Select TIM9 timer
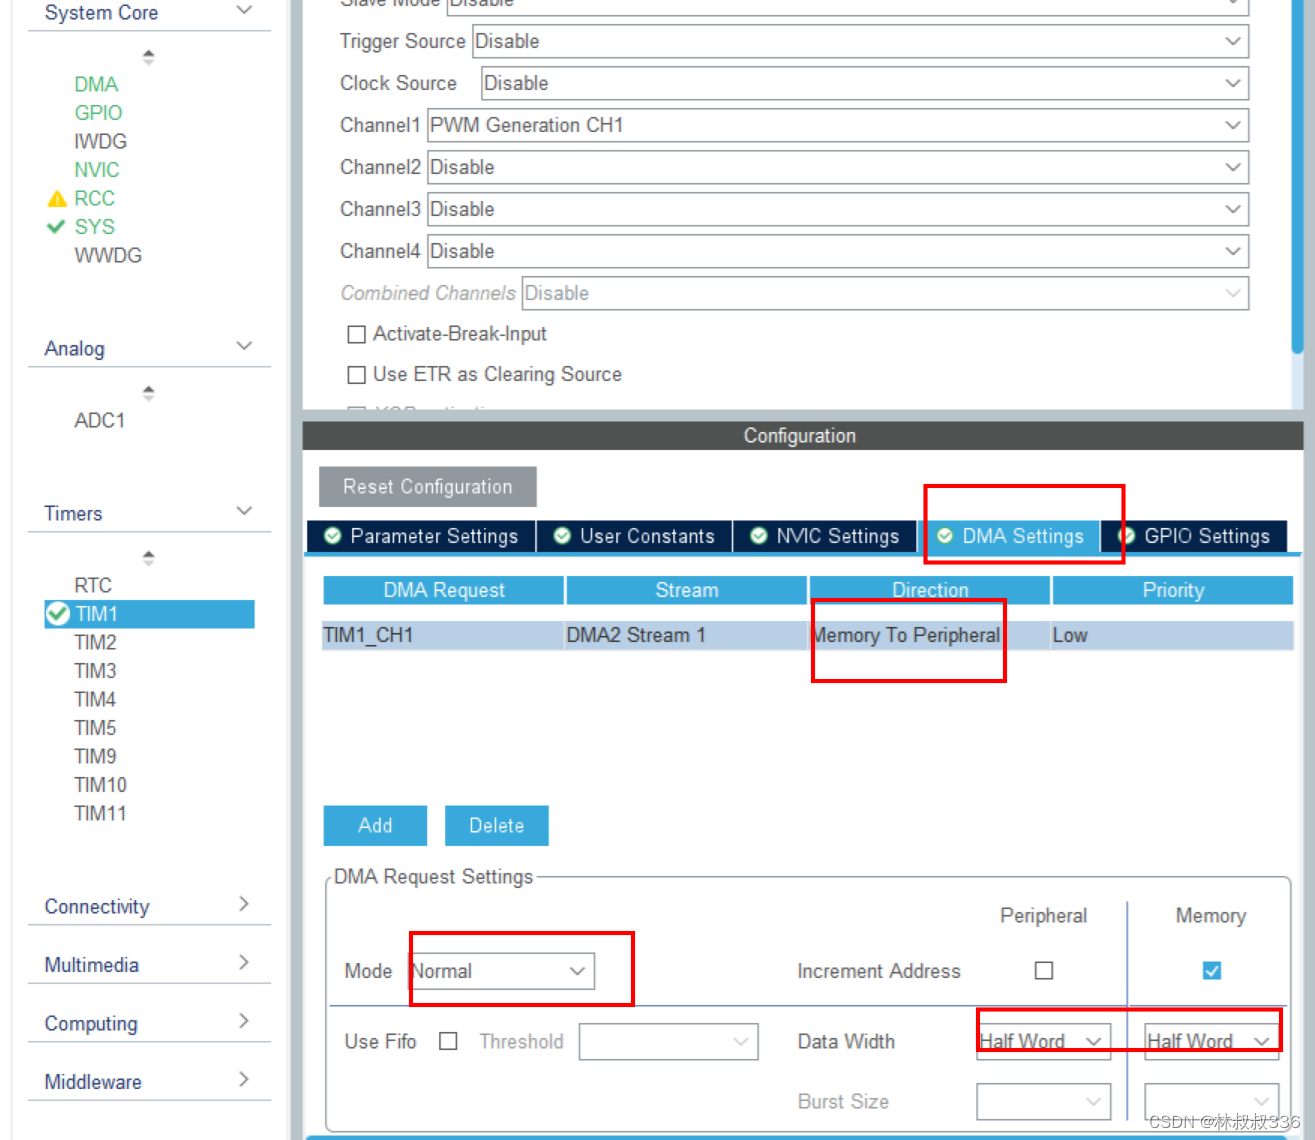 coord(95,756)
